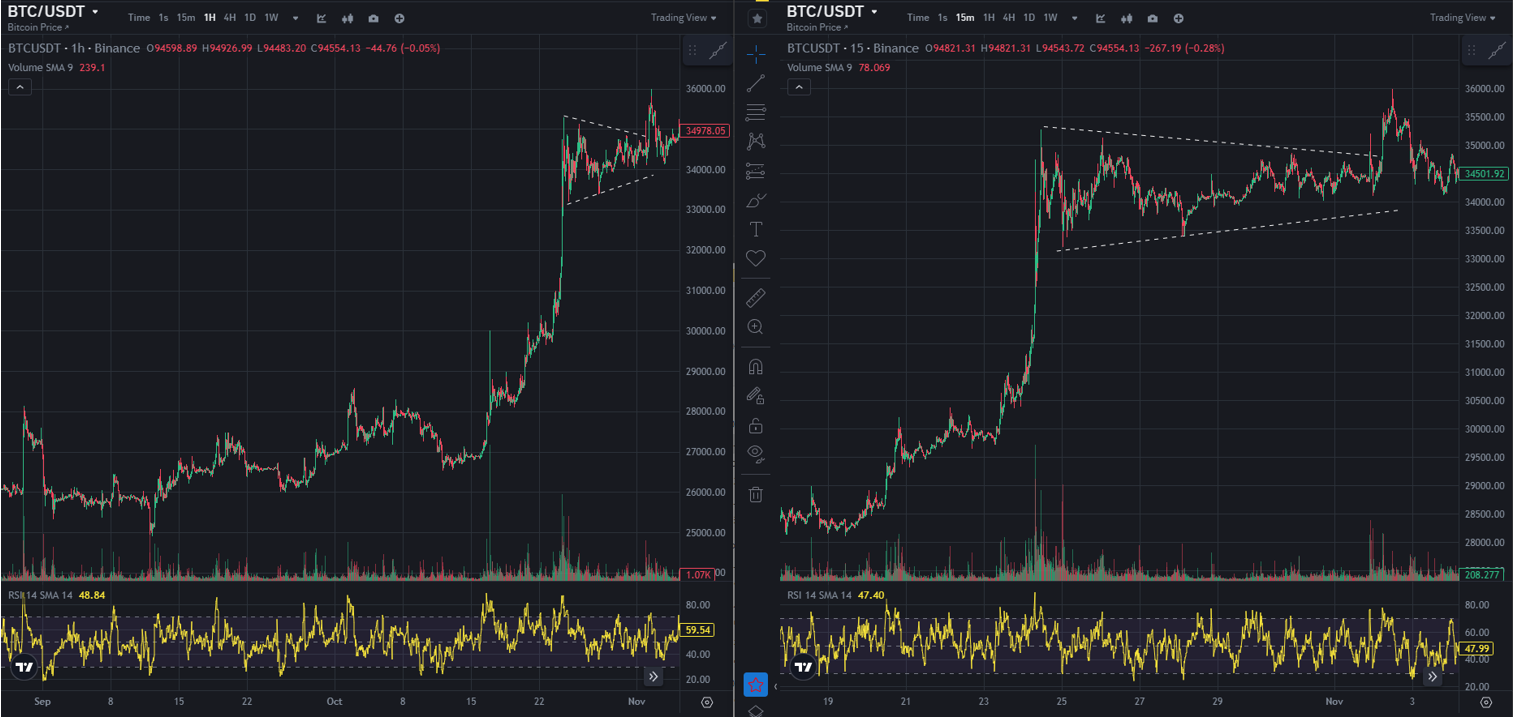The image size is (1514, 719).
Task: Click the star favorite button beside right BTC/USDT
Action: point(757,18)
